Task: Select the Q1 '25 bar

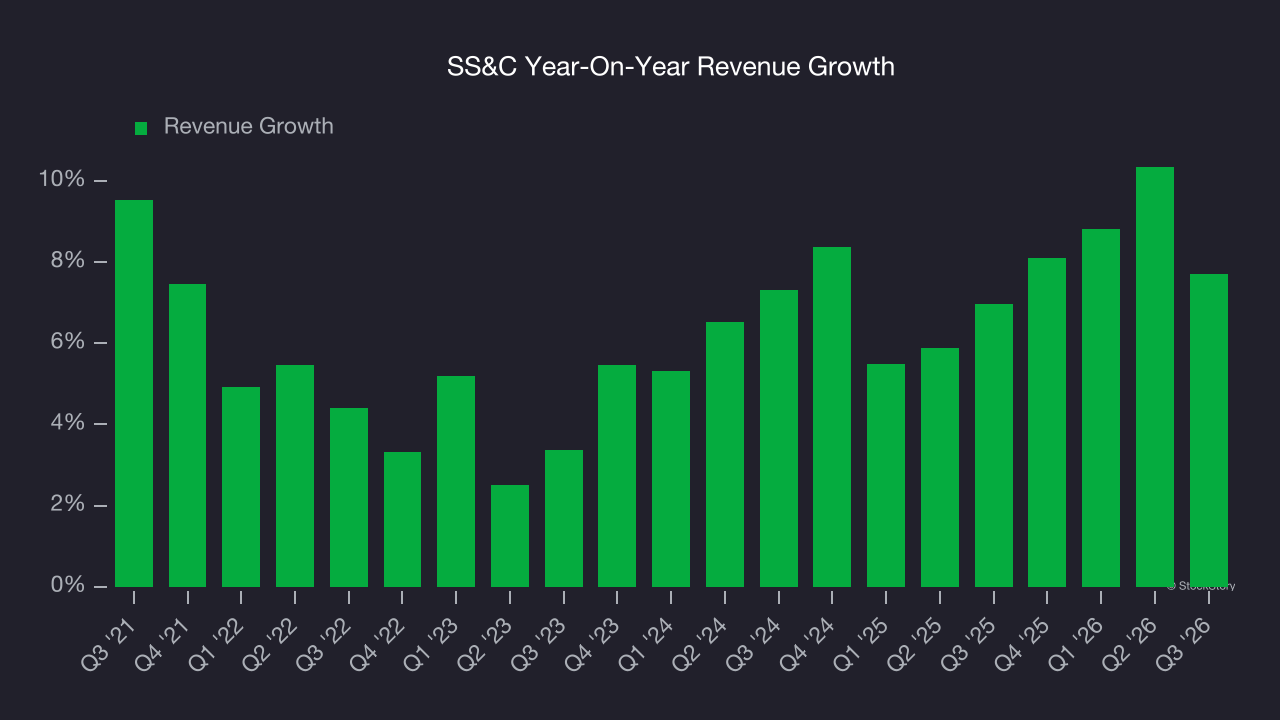Action: click(886, 475)
